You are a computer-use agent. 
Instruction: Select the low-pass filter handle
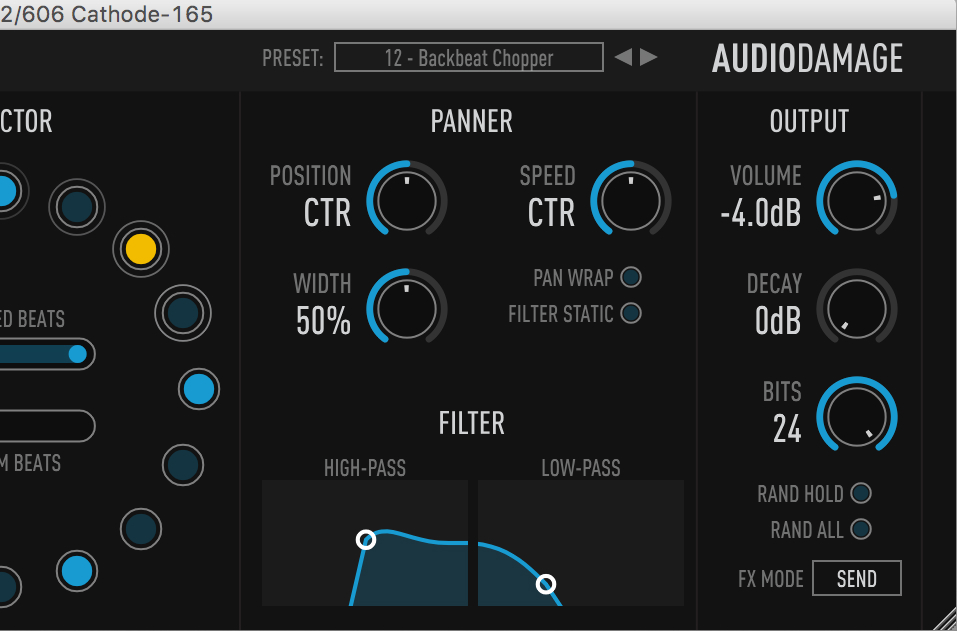click(546, 584)
